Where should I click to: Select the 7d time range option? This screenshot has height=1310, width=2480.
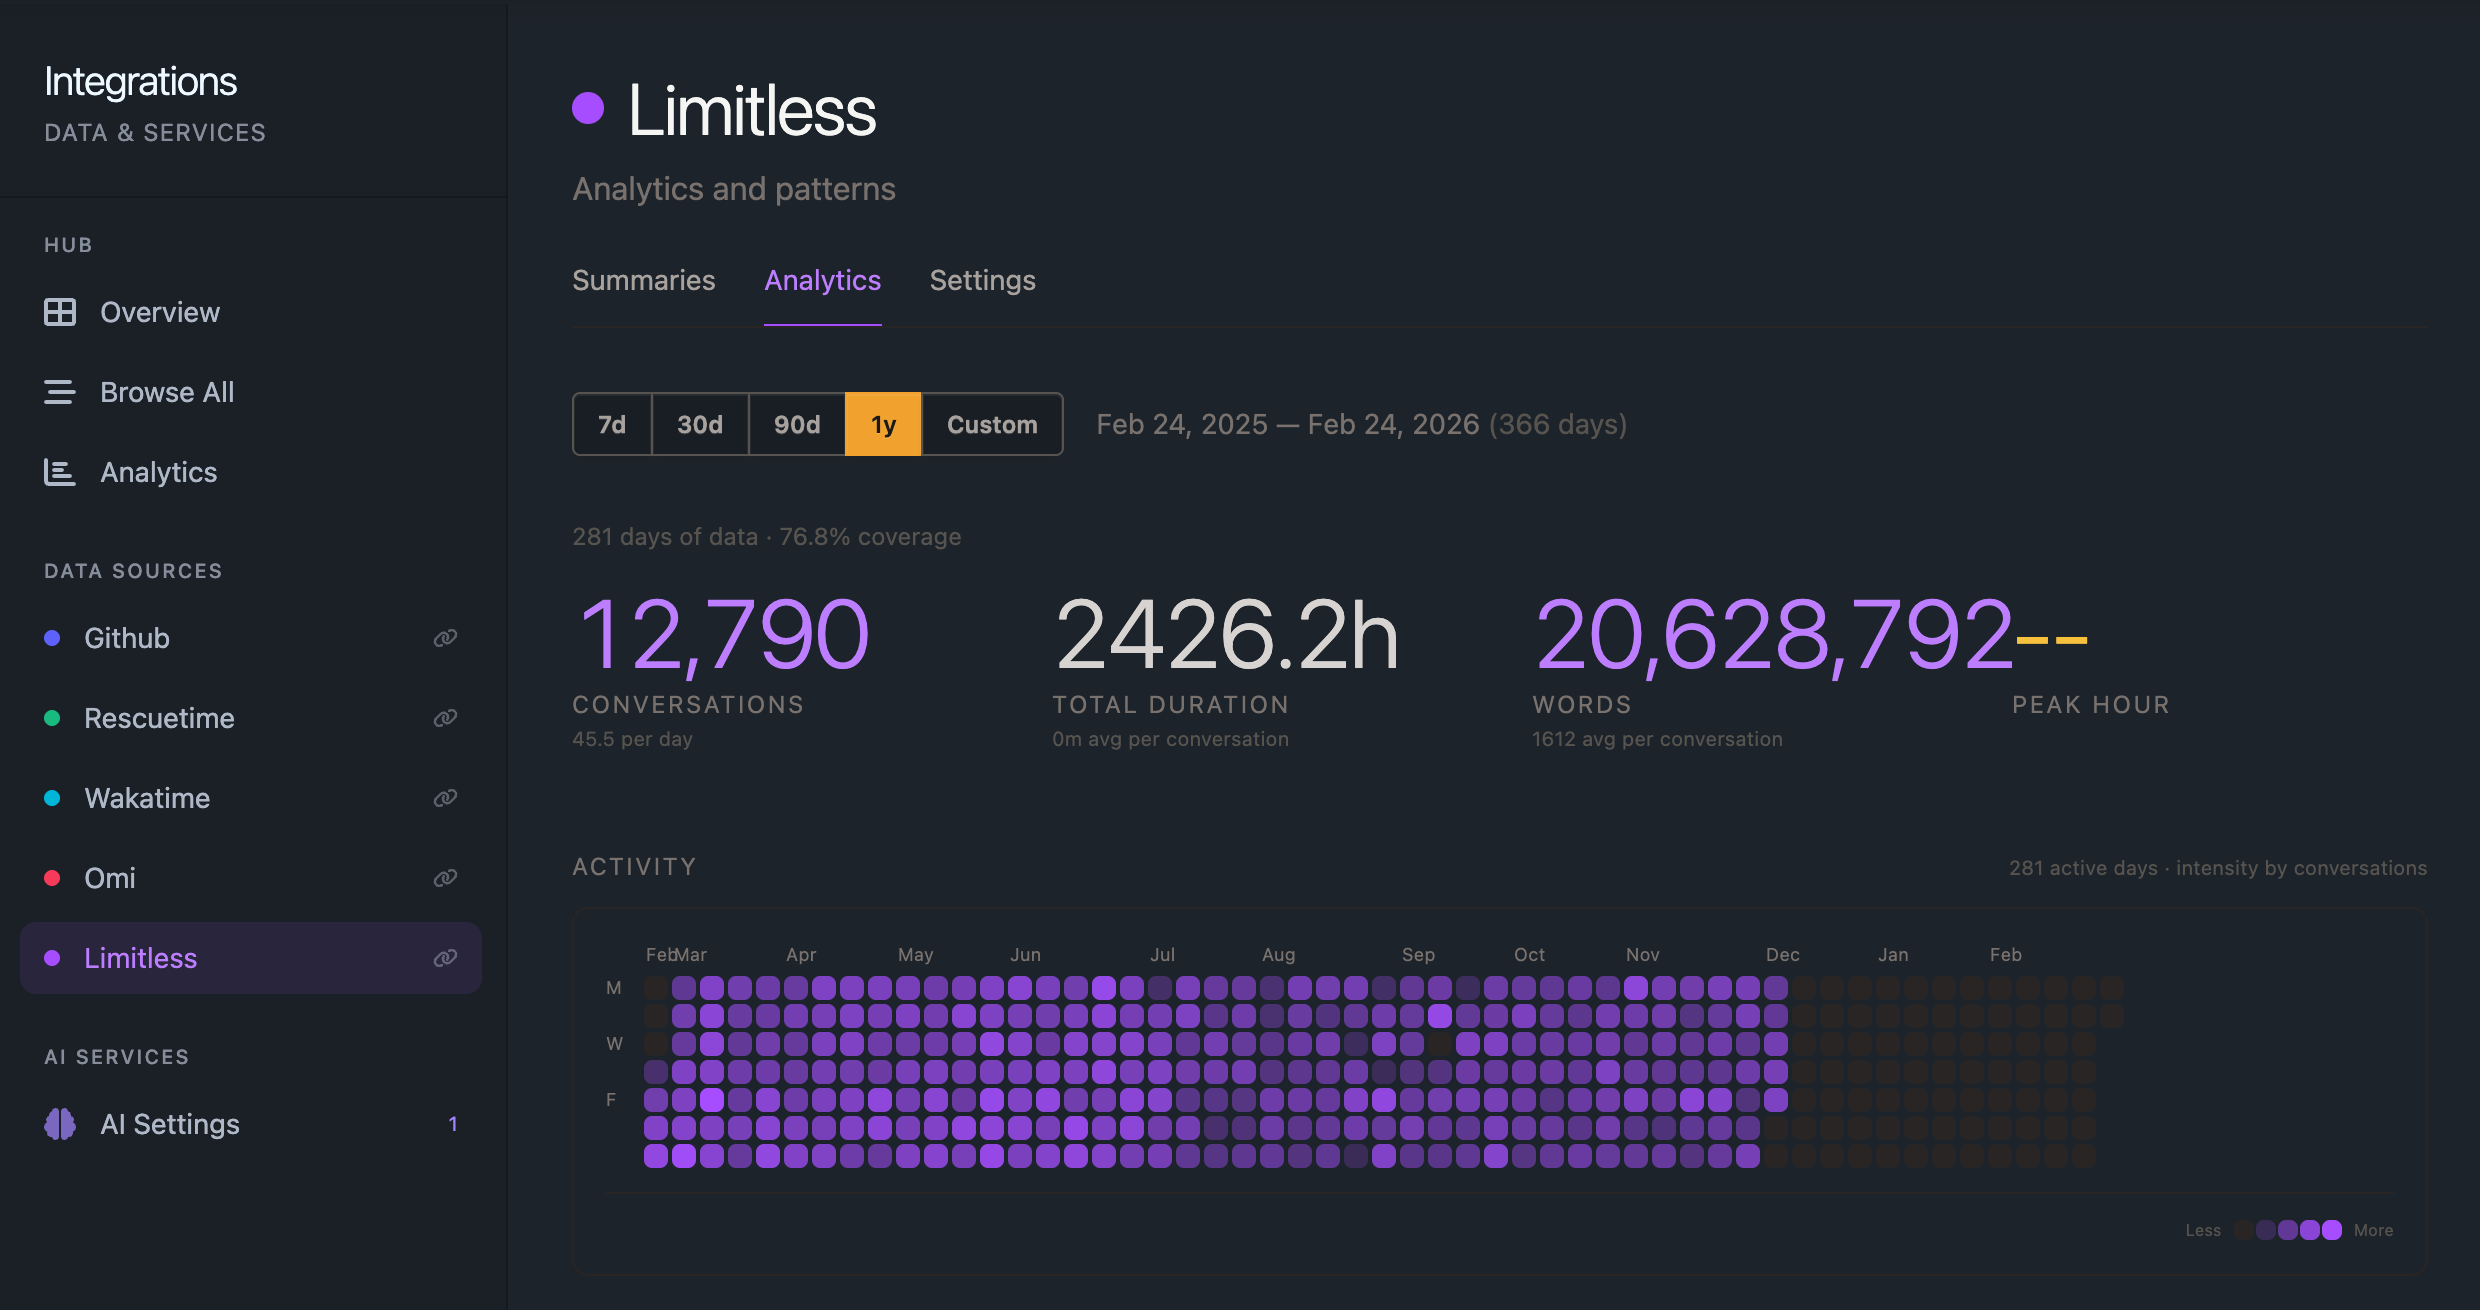tap(612, 424)
